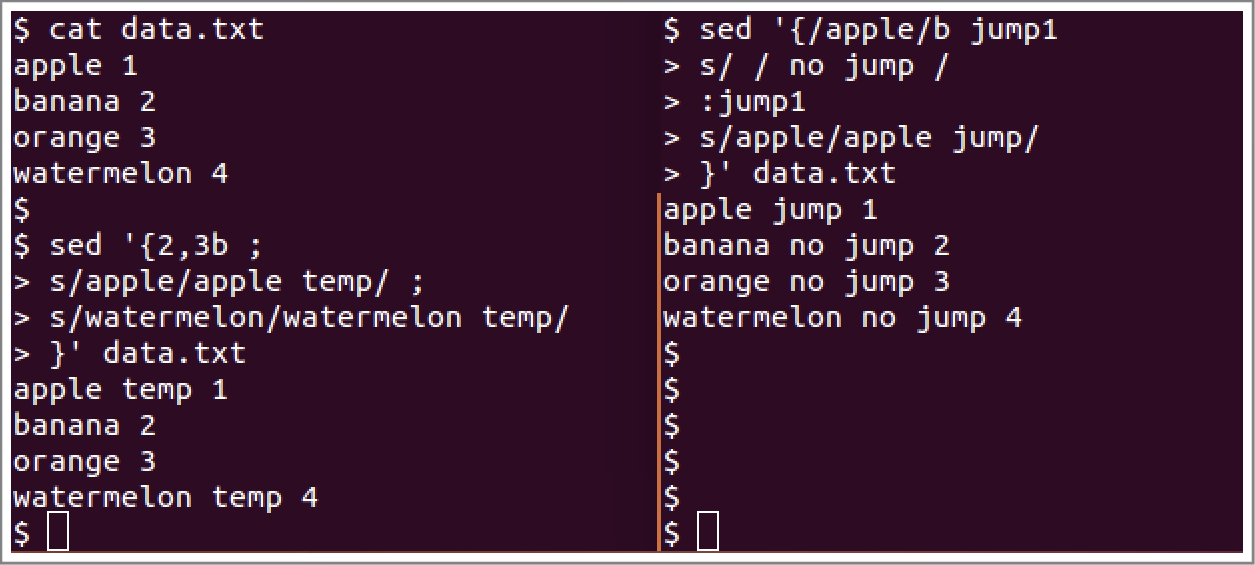Image resolution: width=1255 pixels, height=565 pixels.
Task: Click the 's/watermelon/watermelon temp/' line
Action: [291, 318]
